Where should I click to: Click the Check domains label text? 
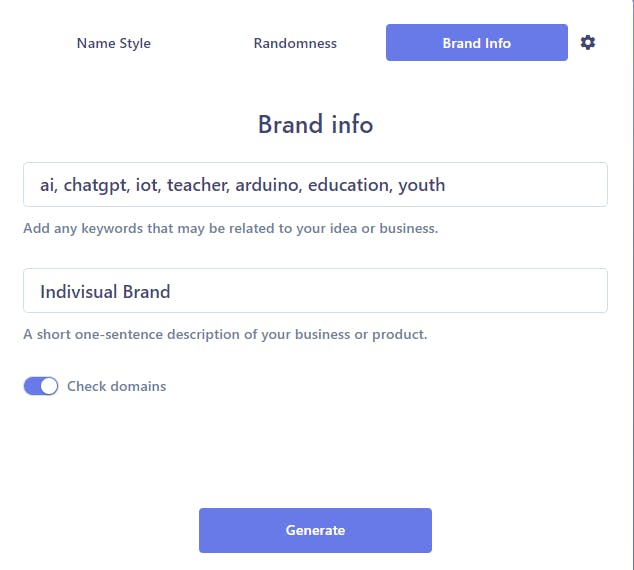tap(116, 386)
